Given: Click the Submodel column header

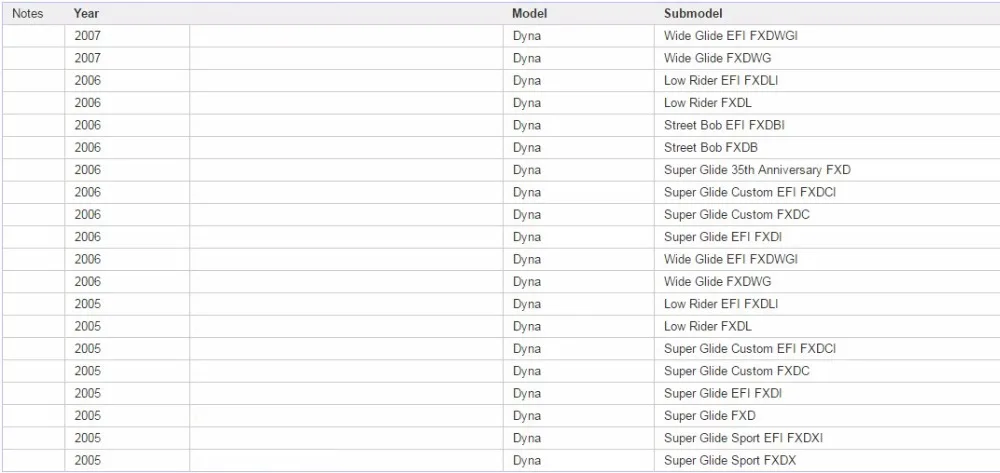Looking at the screenshot, I should (693, 13).
